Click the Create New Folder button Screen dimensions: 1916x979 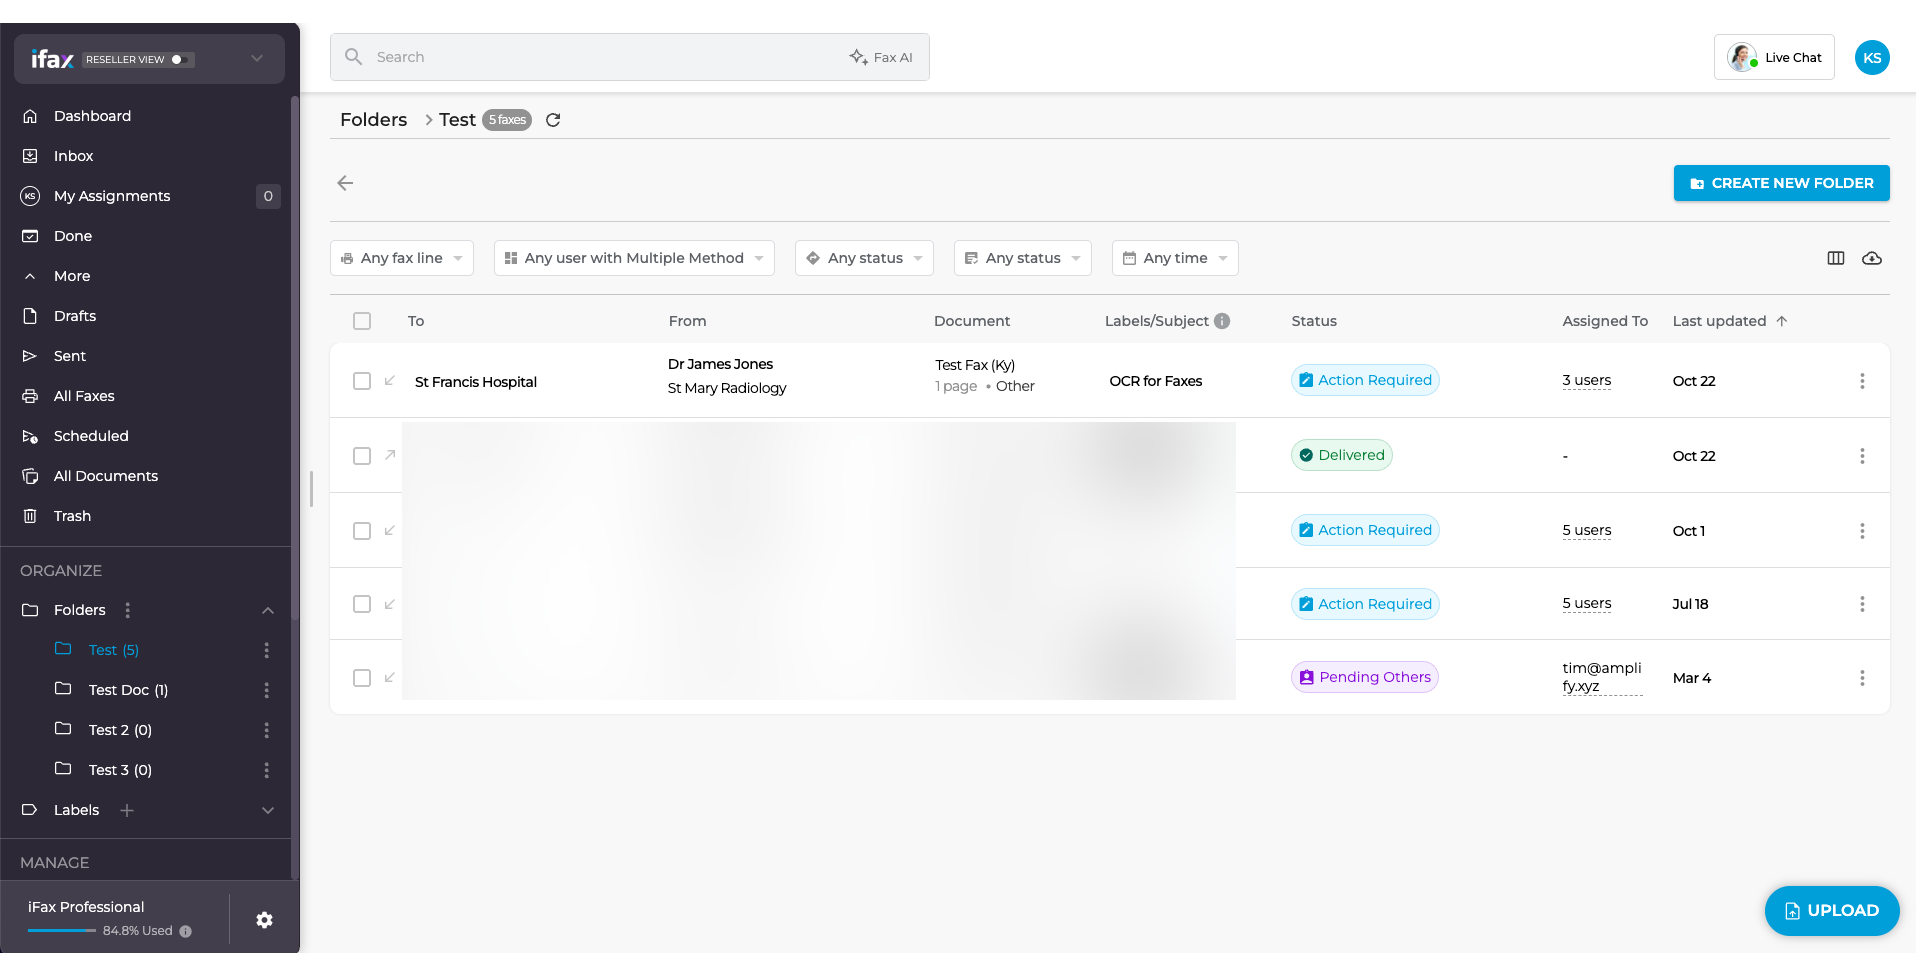(x=1781, y=183)
